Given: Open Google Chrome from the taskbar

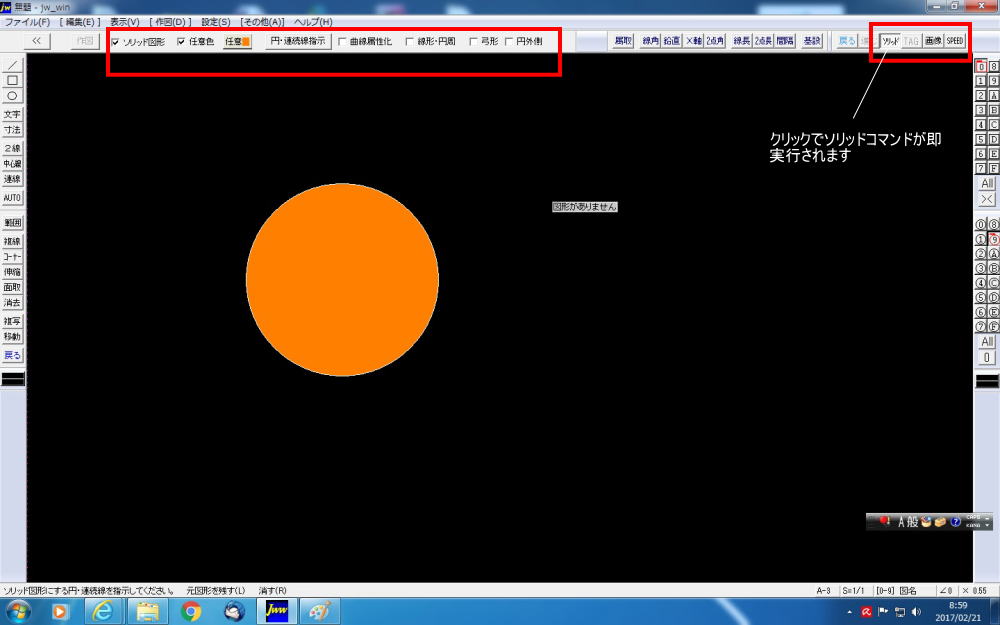Looking at the screenshot, I should click(191, 612).
